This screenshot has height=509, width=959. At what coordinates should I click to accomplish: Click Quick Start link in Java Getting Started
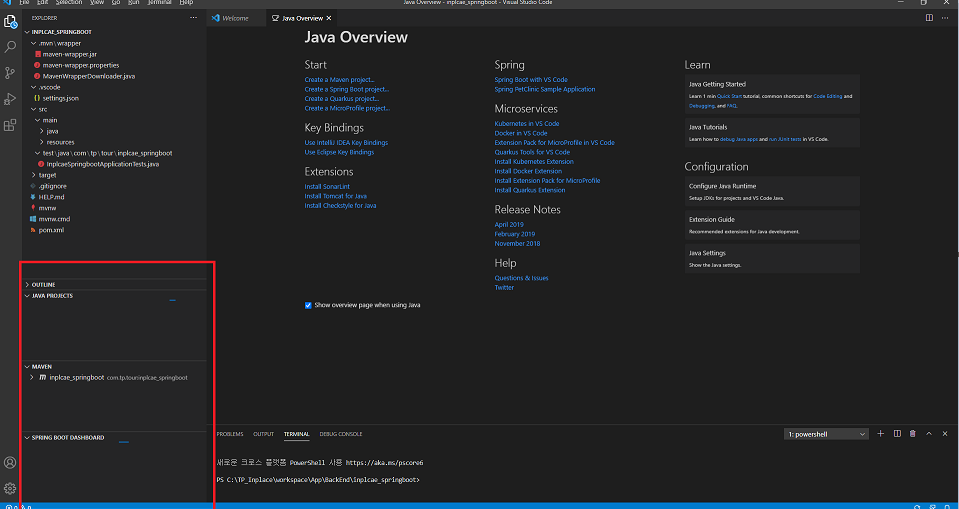(728, 96)
